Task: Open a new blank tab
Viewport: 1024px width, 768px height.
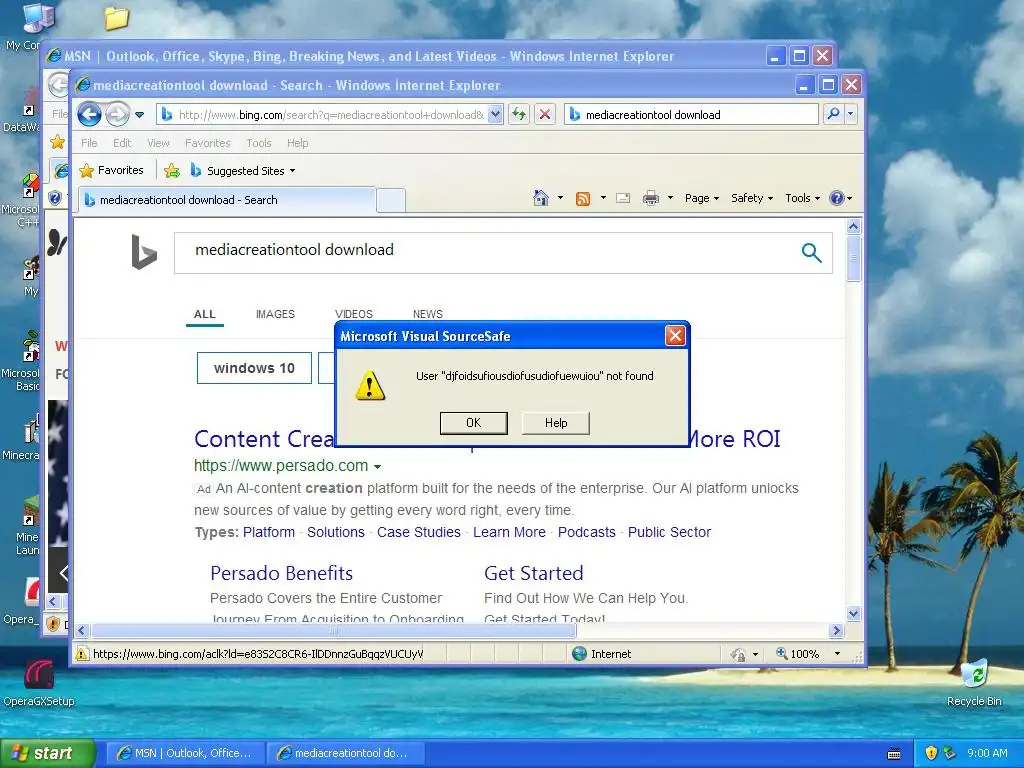Action: pos(391,200)
